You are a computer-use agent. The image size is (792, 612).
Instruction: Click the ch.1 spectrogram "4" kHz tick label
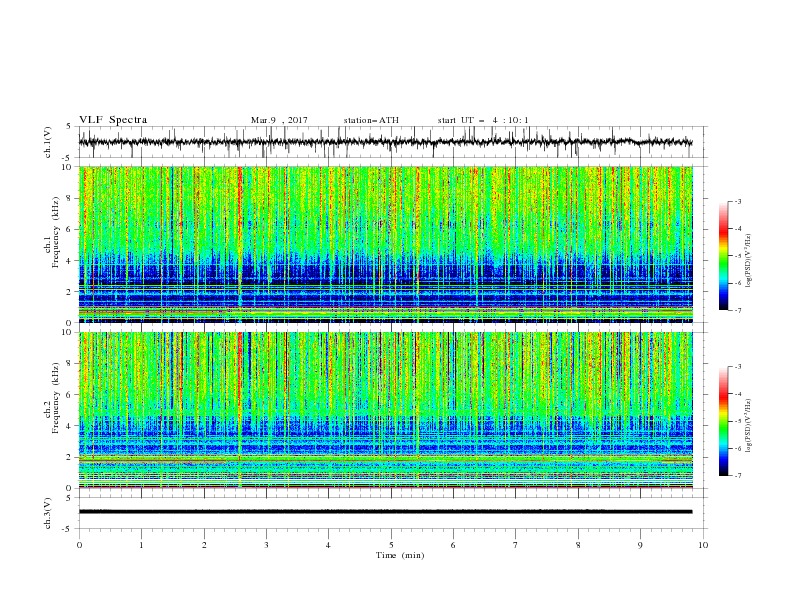click(70, 261)
